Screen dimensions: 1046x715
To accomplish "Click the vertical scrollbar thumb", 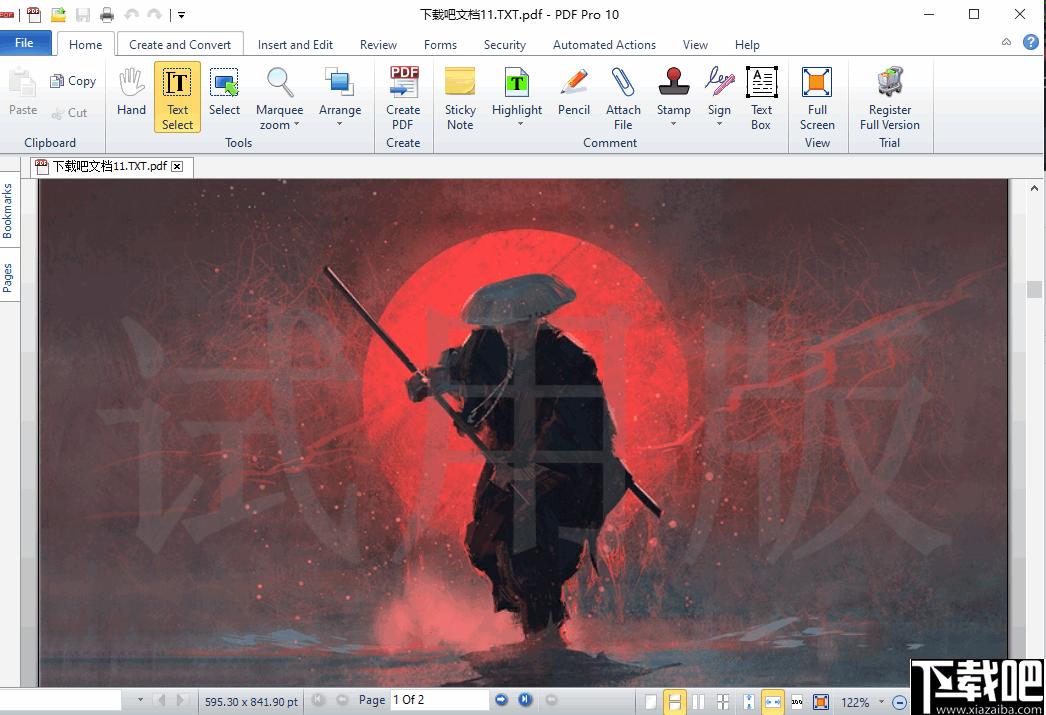I will [1034, 289].
